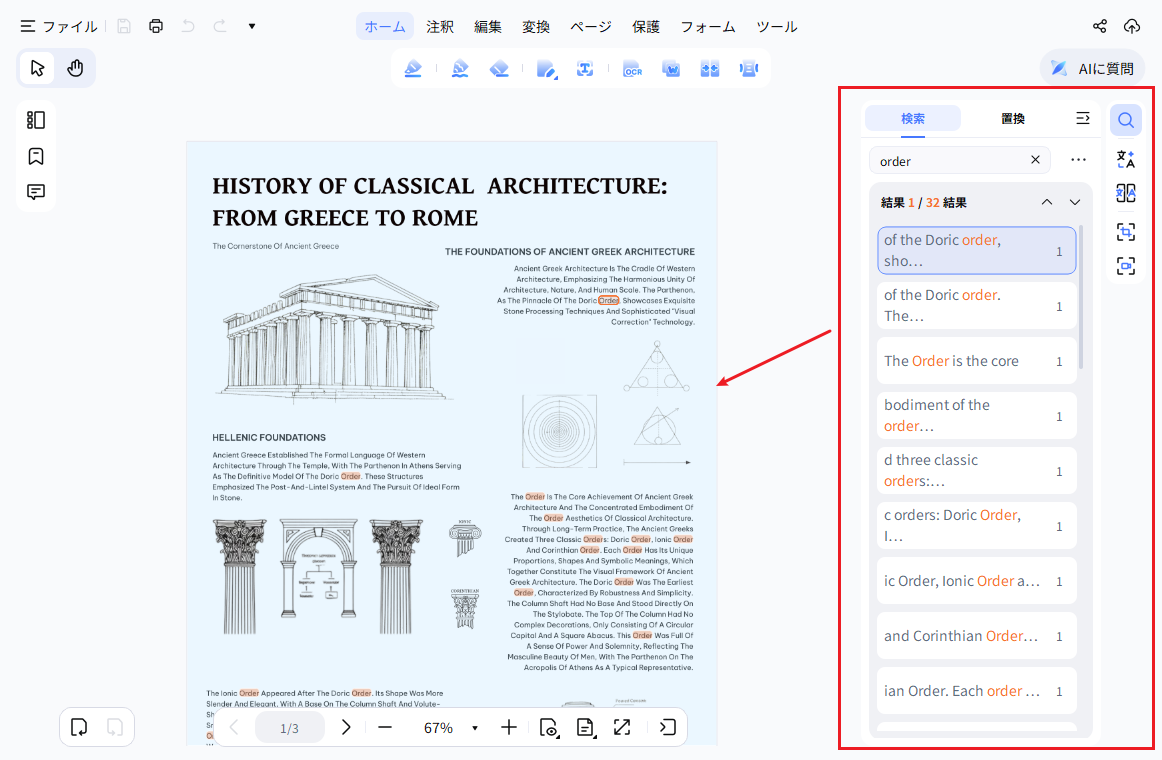This screenshot has width=1162, height=760.
Task: Select result "of the Doric order, sho…"
Action: coord(977,250)
